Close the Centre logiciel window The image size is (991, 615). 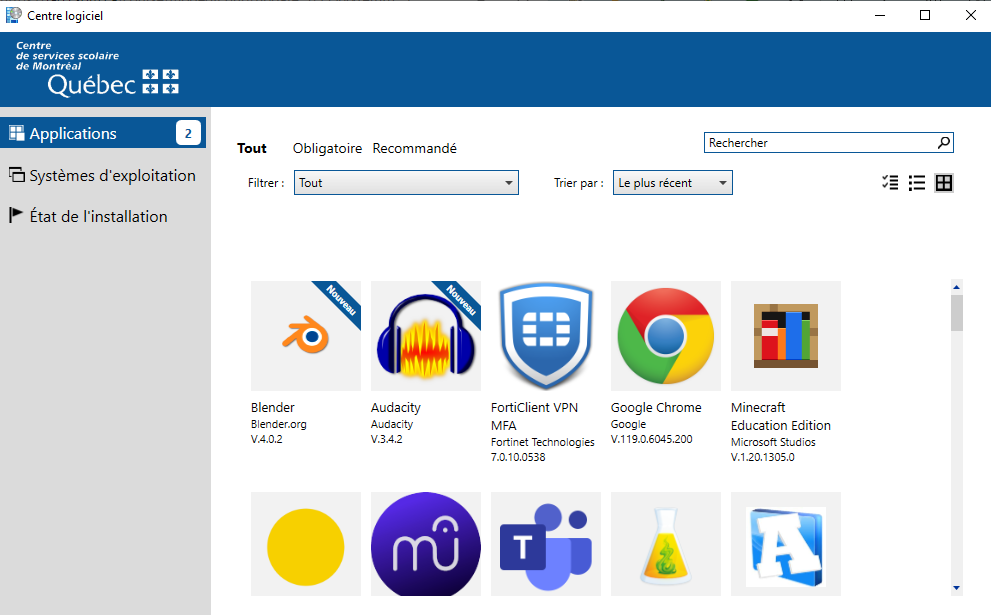(x=970, y=15)
